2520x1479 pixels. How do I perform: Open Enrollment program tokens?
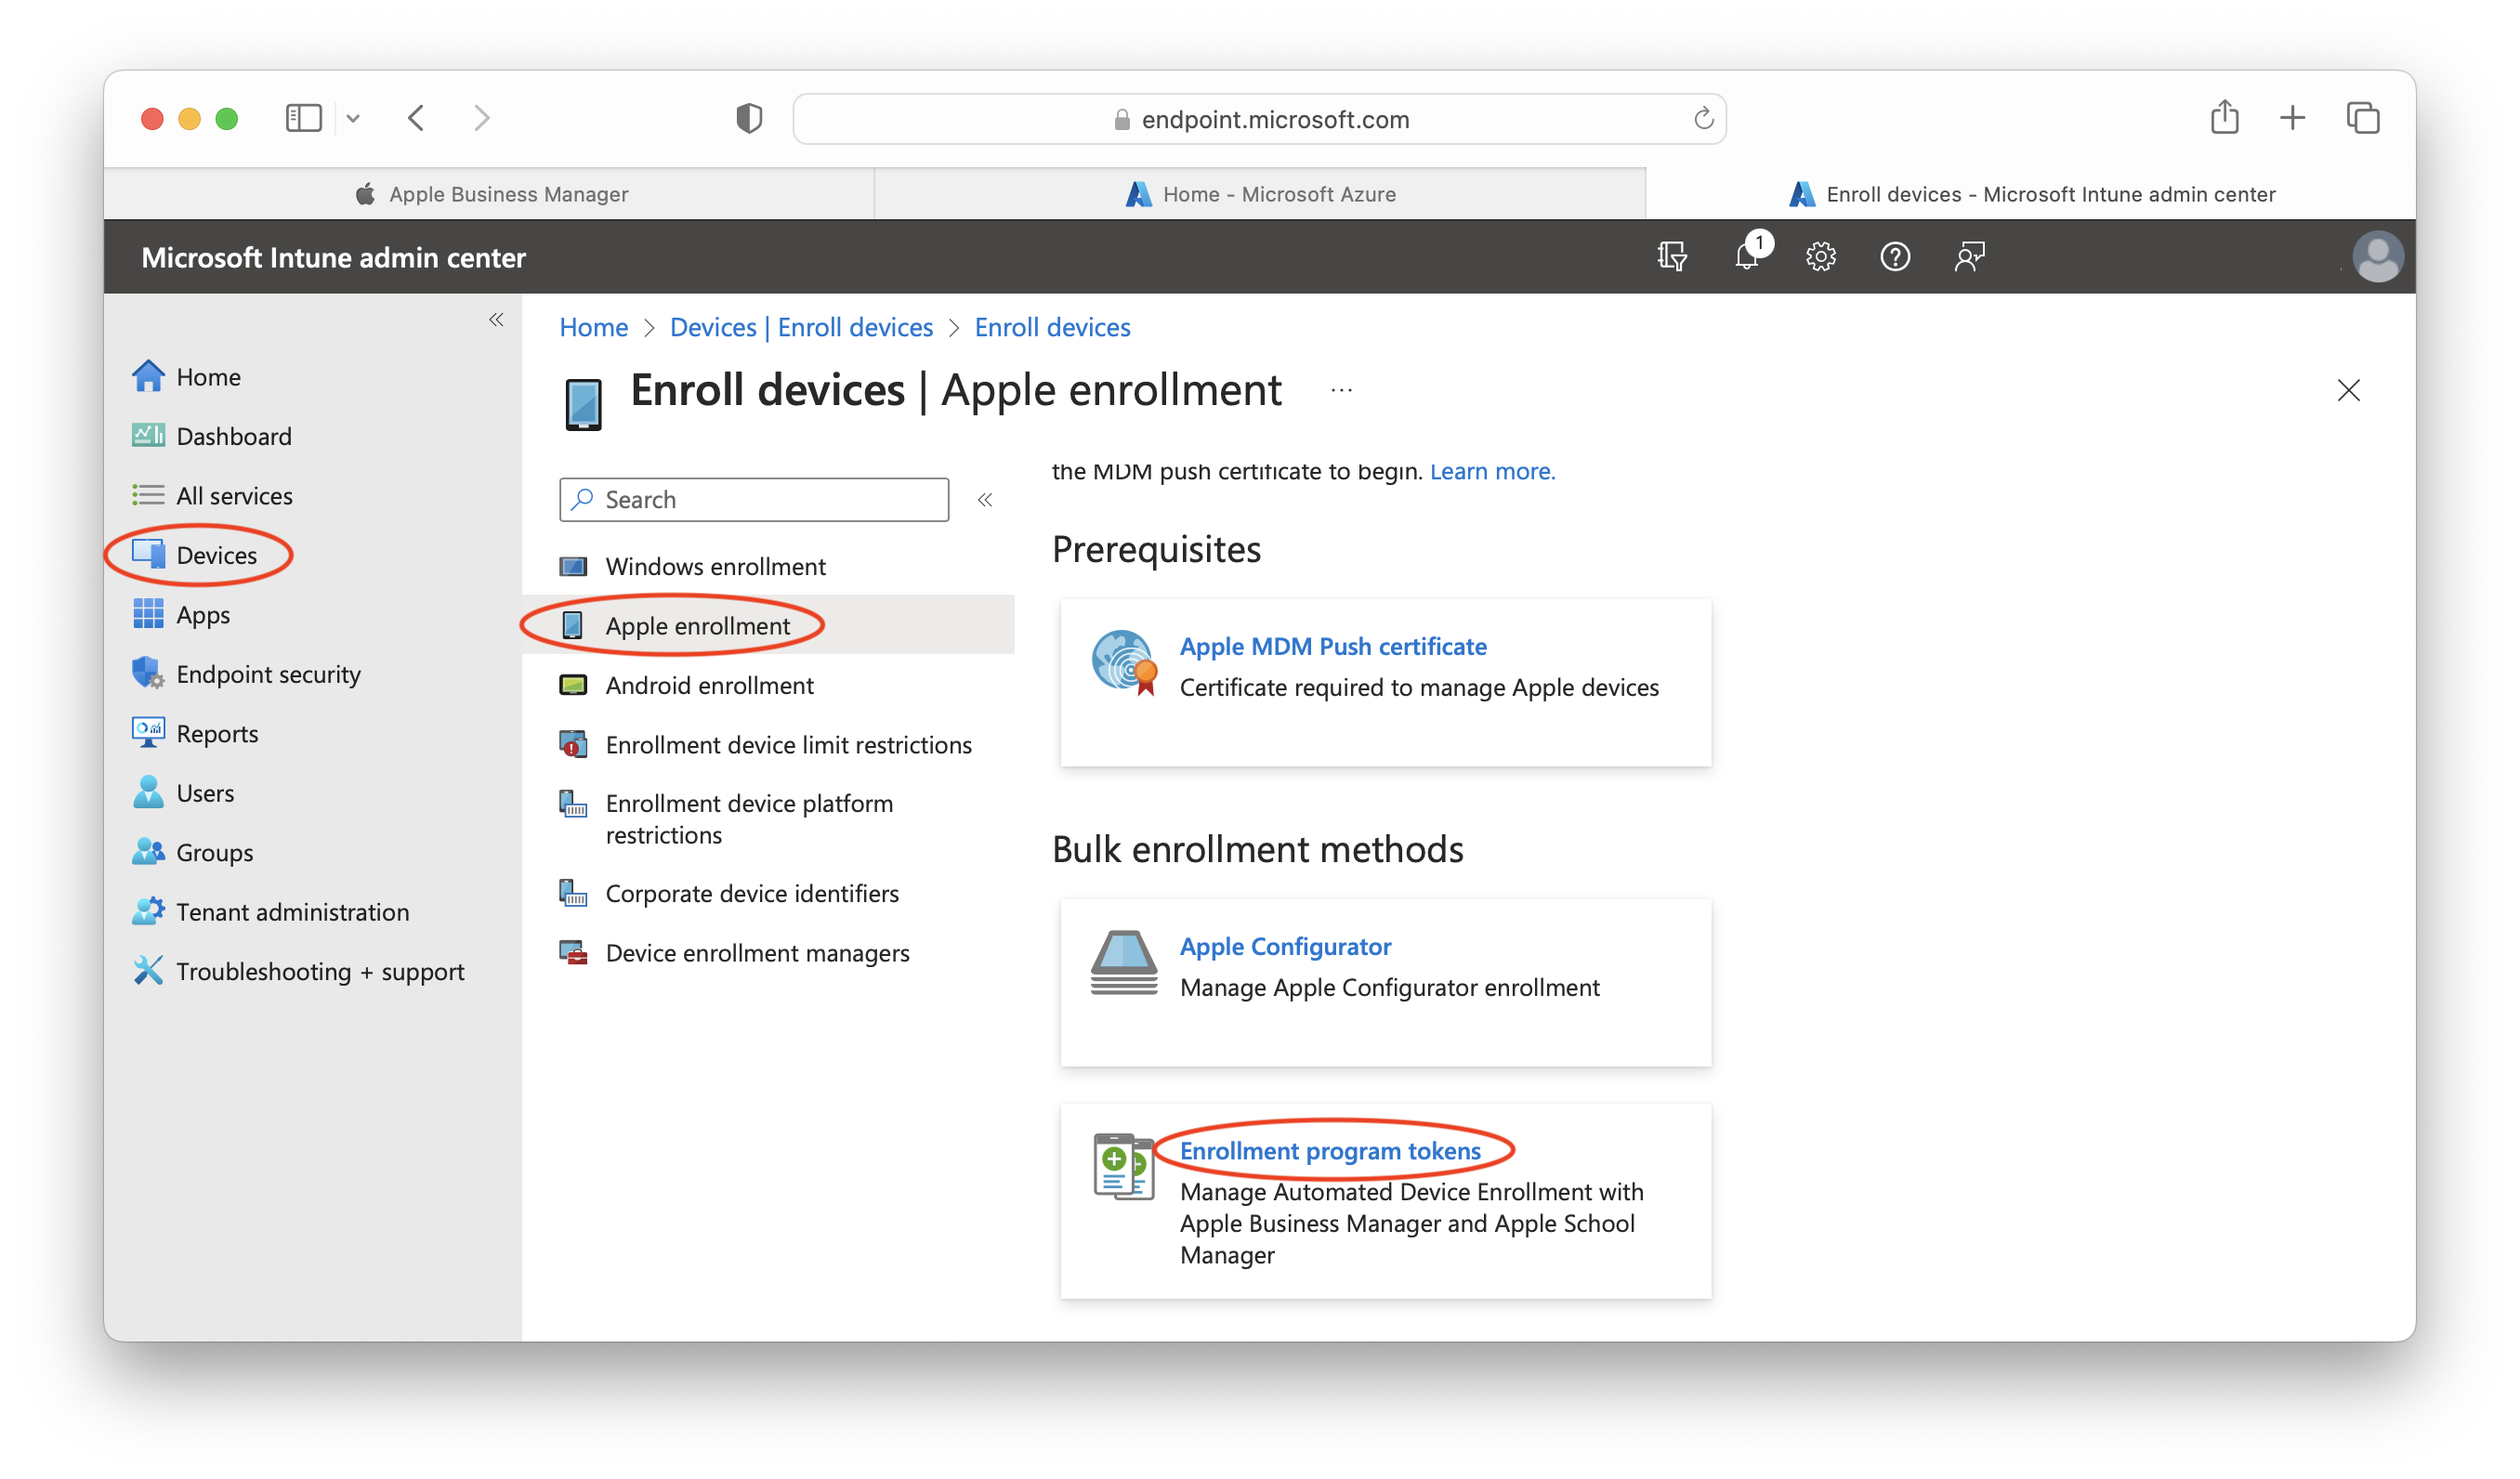pos(1331,1150)
